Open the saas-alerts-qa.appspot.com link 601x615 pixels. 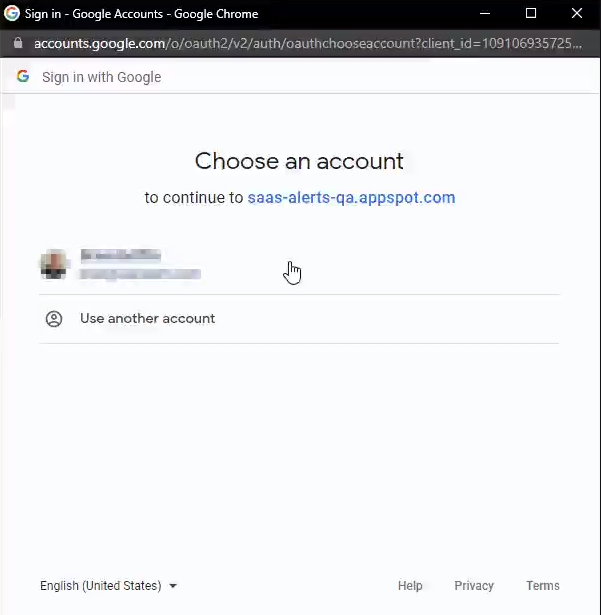(351, 198)
